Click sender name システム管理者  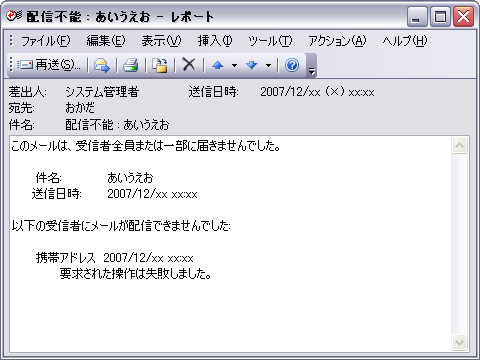[x=102, y=92]
